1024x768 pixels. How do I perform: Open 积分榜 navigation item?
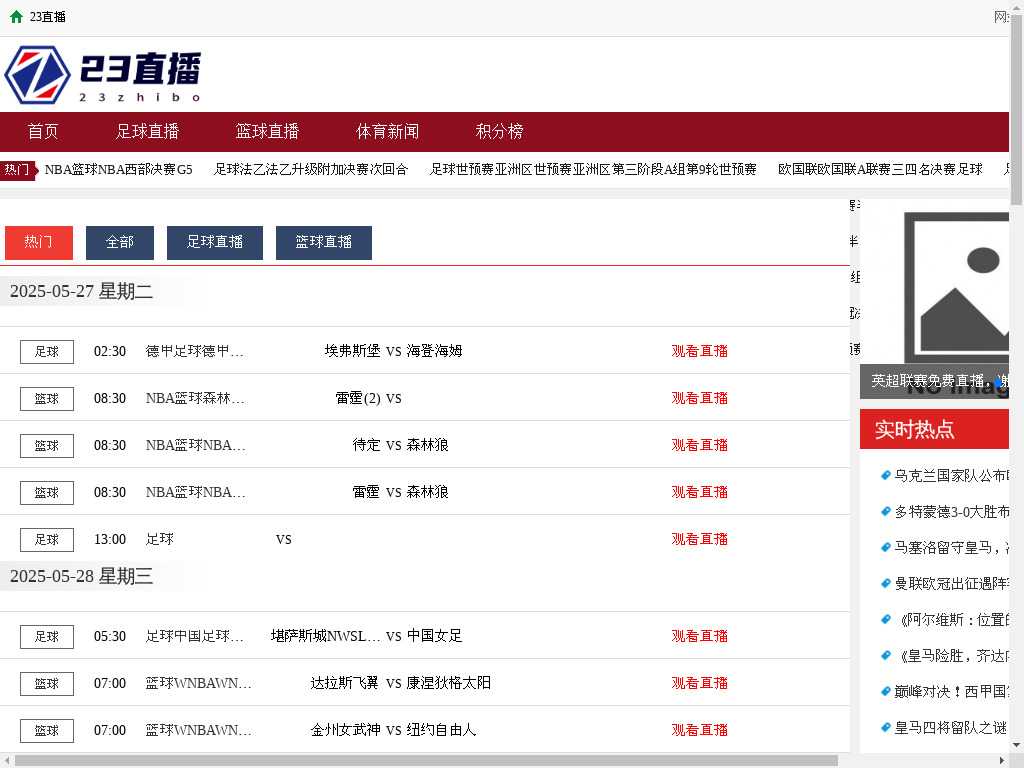click(x=500, y=131)
